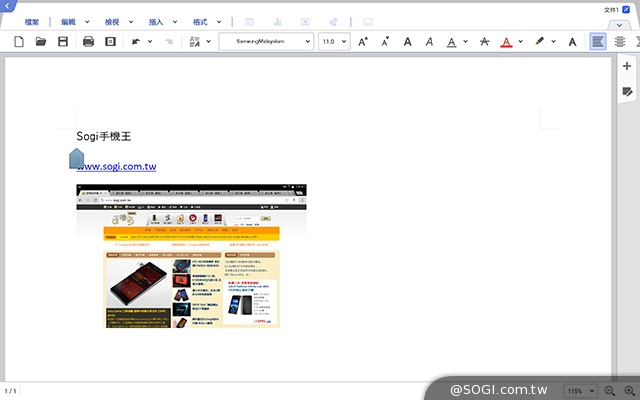Screen dimensions: 640x400
Task: Click the italic A text button
Action: [x=428, y=42]
